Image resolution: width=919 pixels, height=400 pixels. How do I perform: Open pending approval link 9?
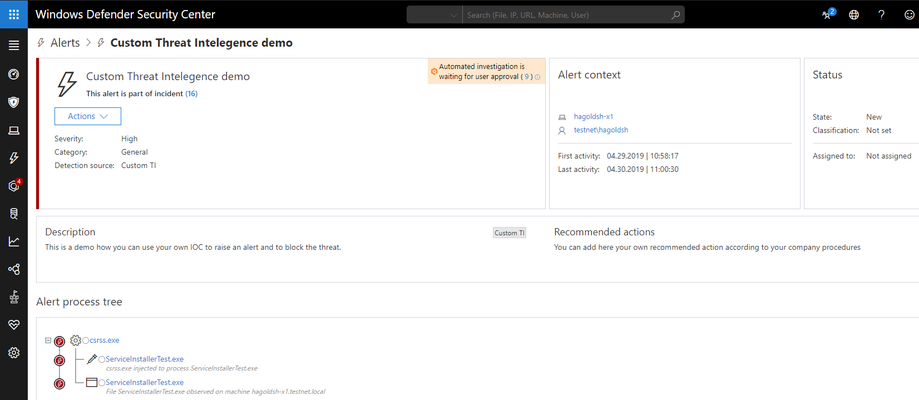pos(527,77)
